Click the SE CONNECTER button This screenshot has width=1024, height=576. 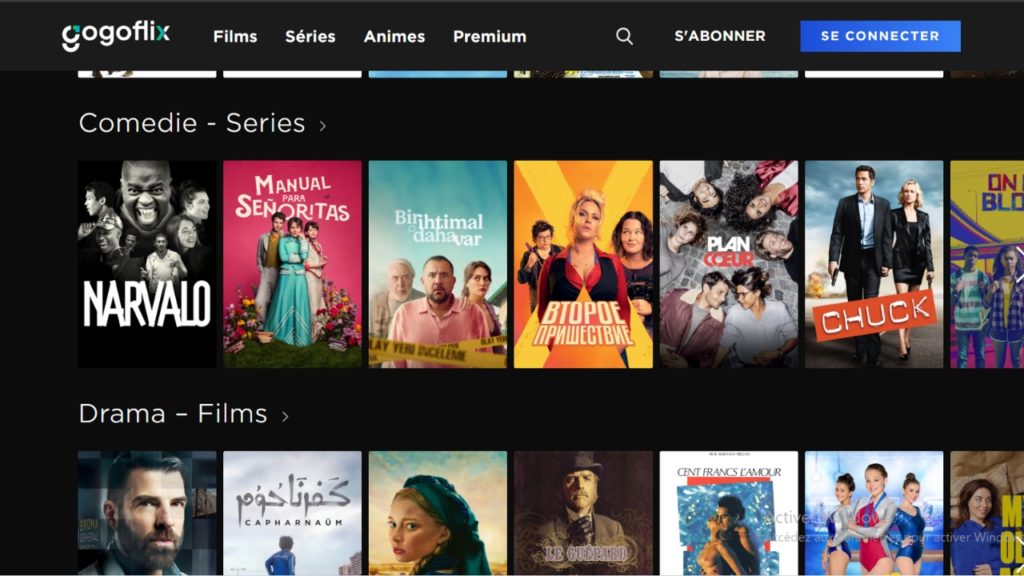(x=880, y=36)
